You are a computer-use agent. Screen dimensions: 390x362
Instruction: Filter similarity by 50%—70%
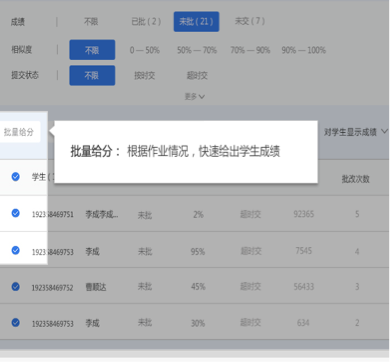197,50
